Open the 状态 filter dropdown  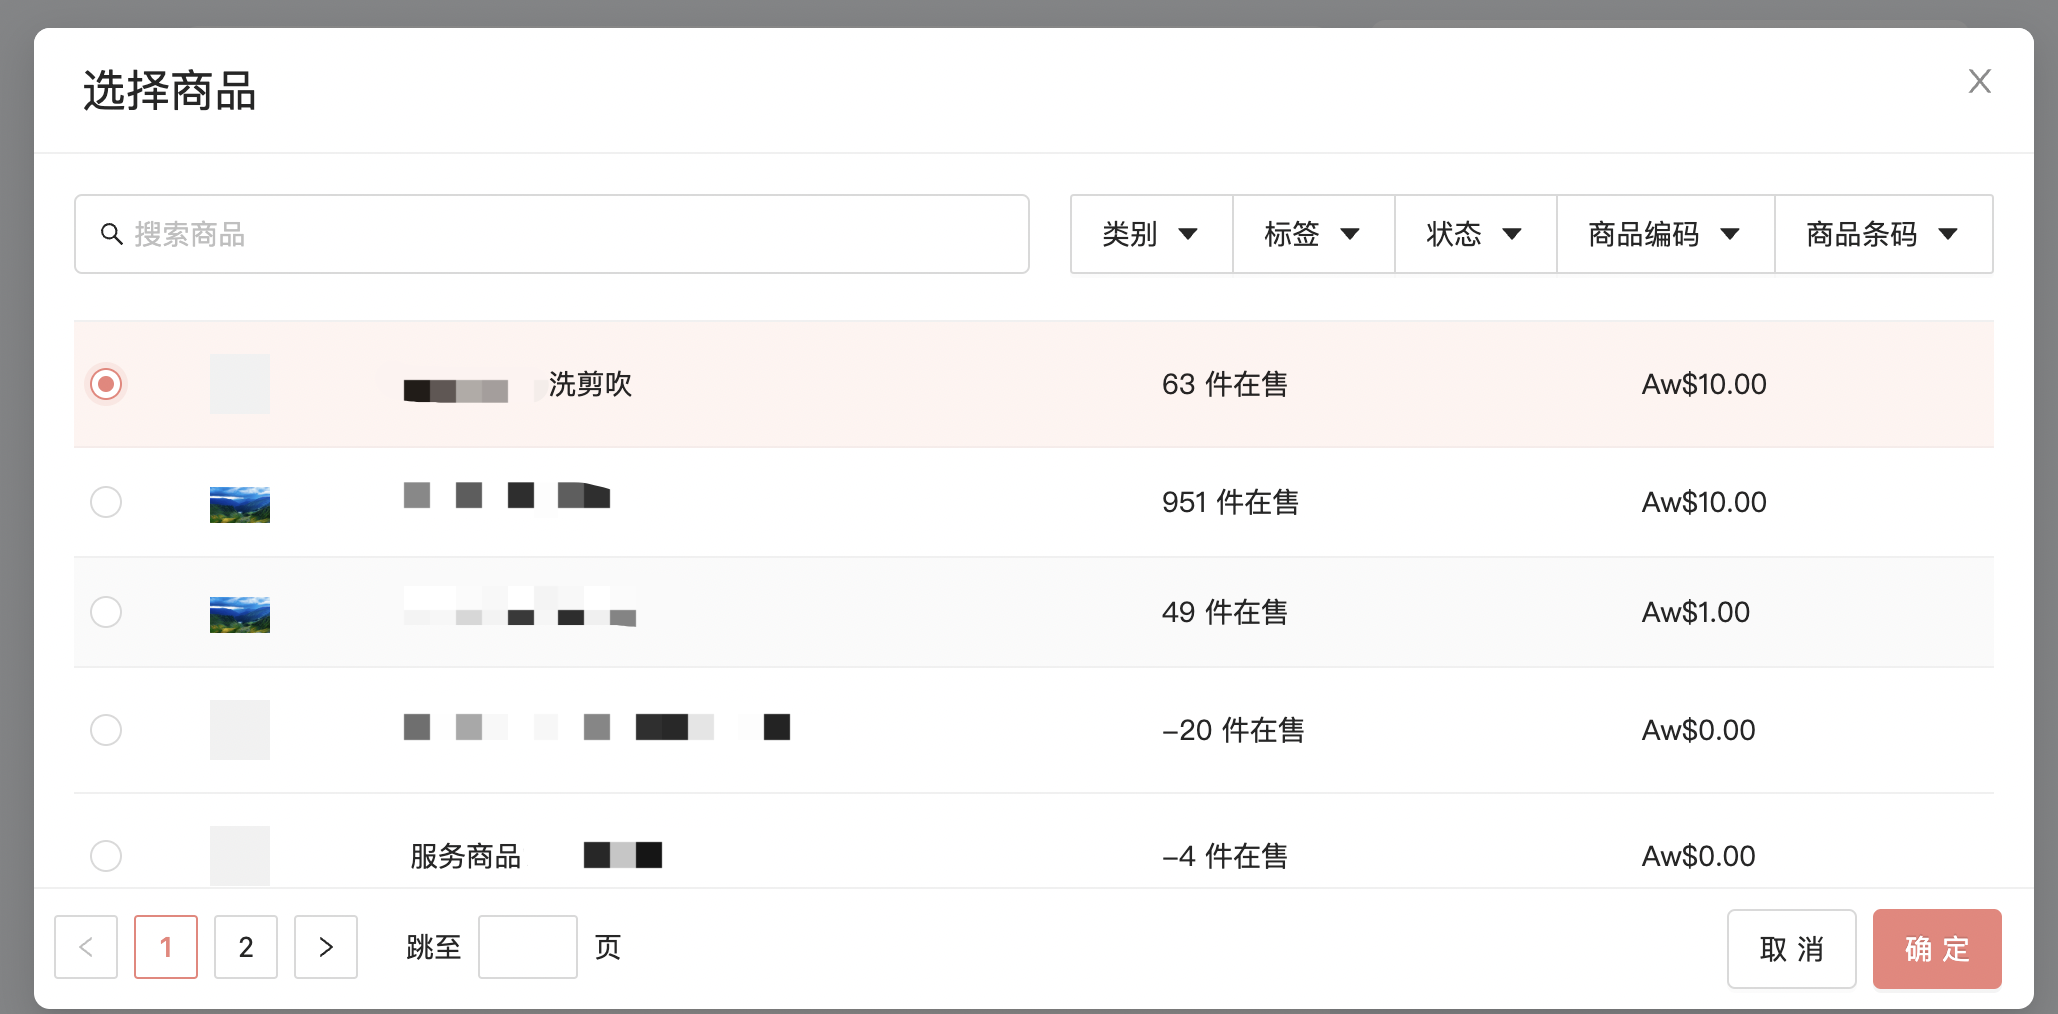click(x=1475, y=234)
